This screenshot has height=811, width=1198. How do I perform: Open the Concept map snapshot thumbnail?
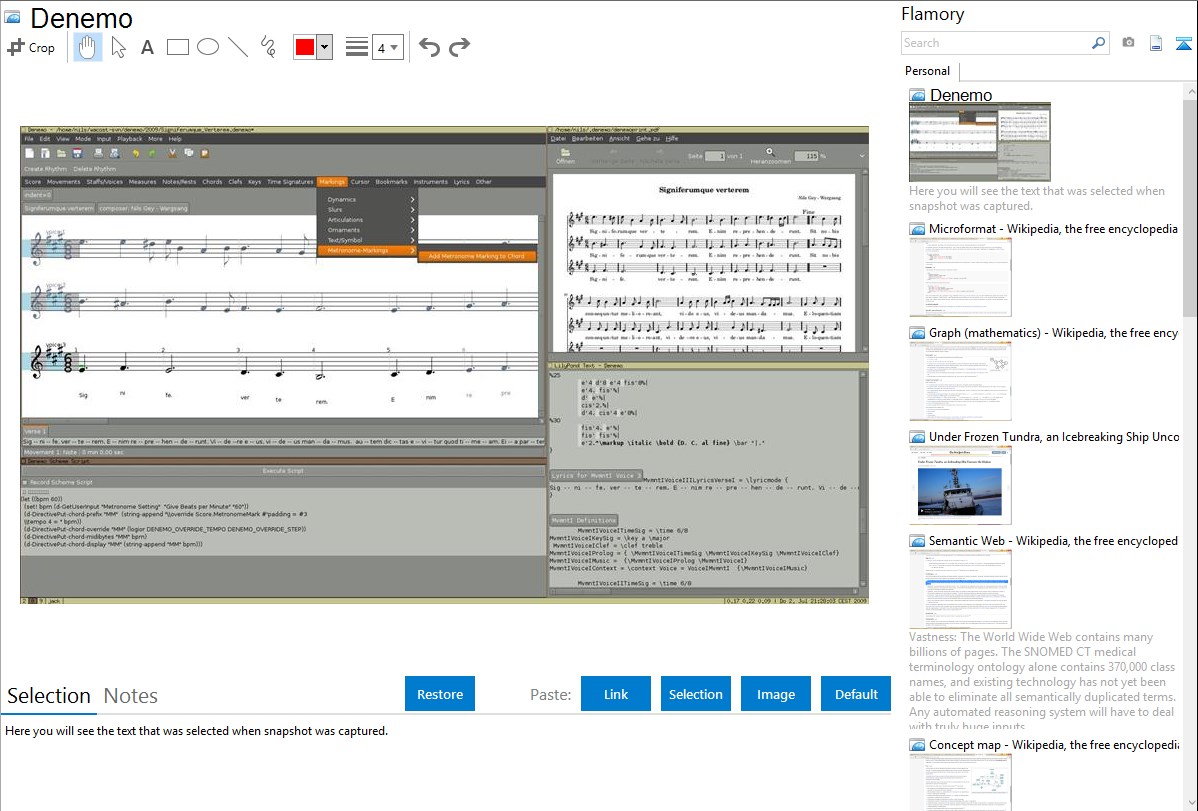(960, 781)
